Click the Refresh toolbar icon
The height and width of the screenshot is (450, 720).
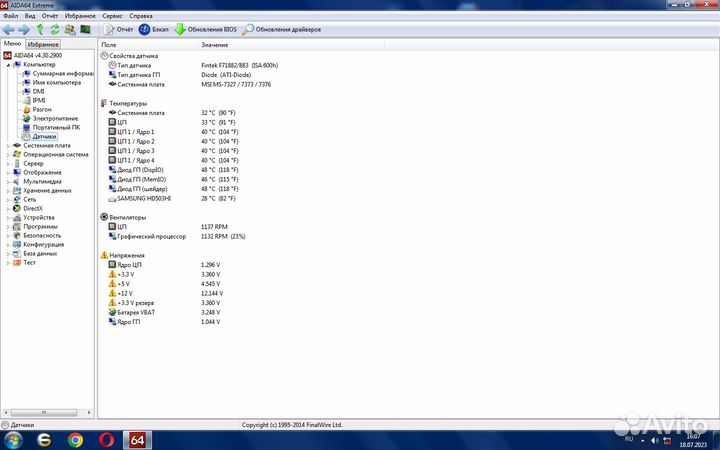tap(55, 30)
